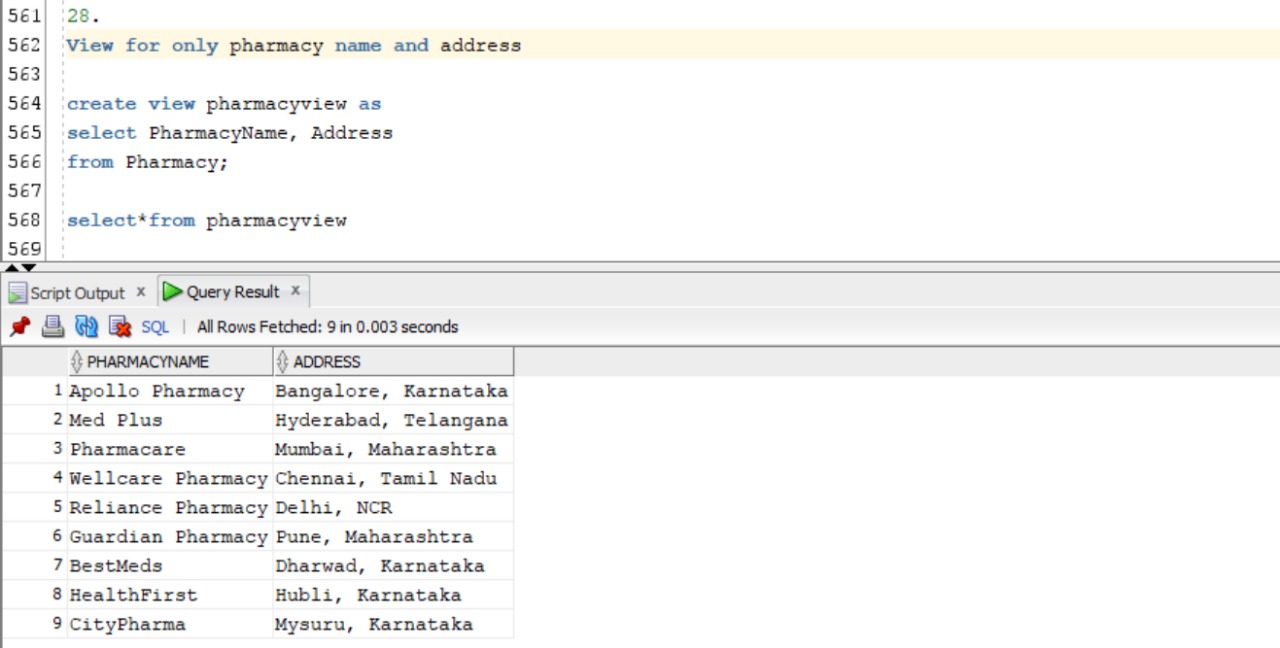Click the Hyderabad, Telangana address cell
This screenshot has width=1280, height=648.
[391, 420]
